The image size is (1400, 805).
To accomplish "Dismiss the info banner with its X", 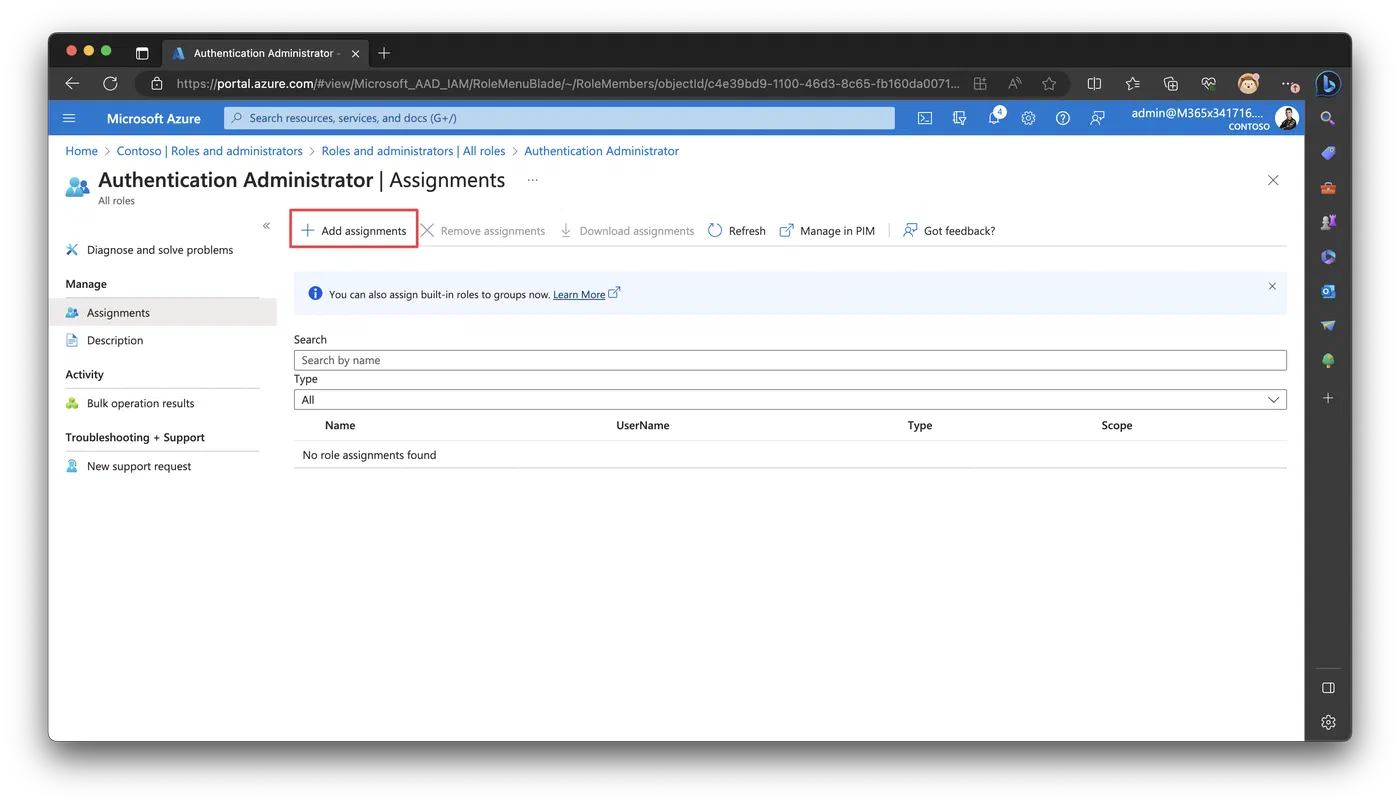I will 1272,286.
